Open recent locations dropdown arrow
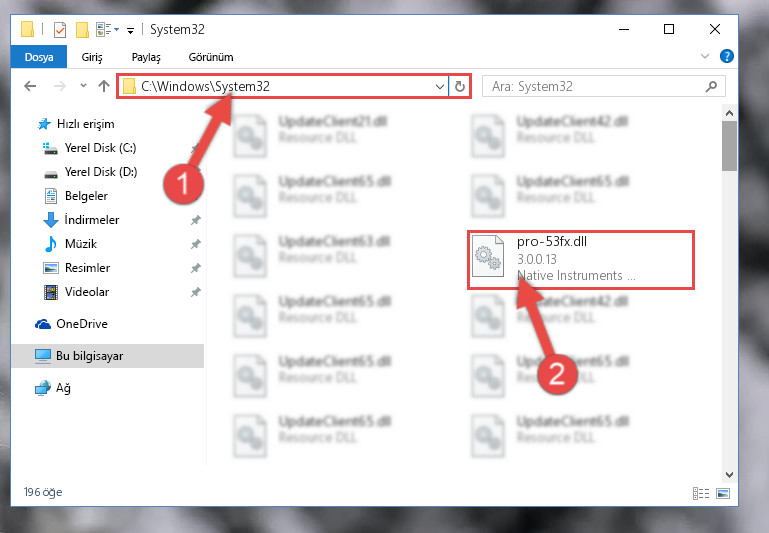The height and width of the screenshot is (533, 769). point(83,86)
